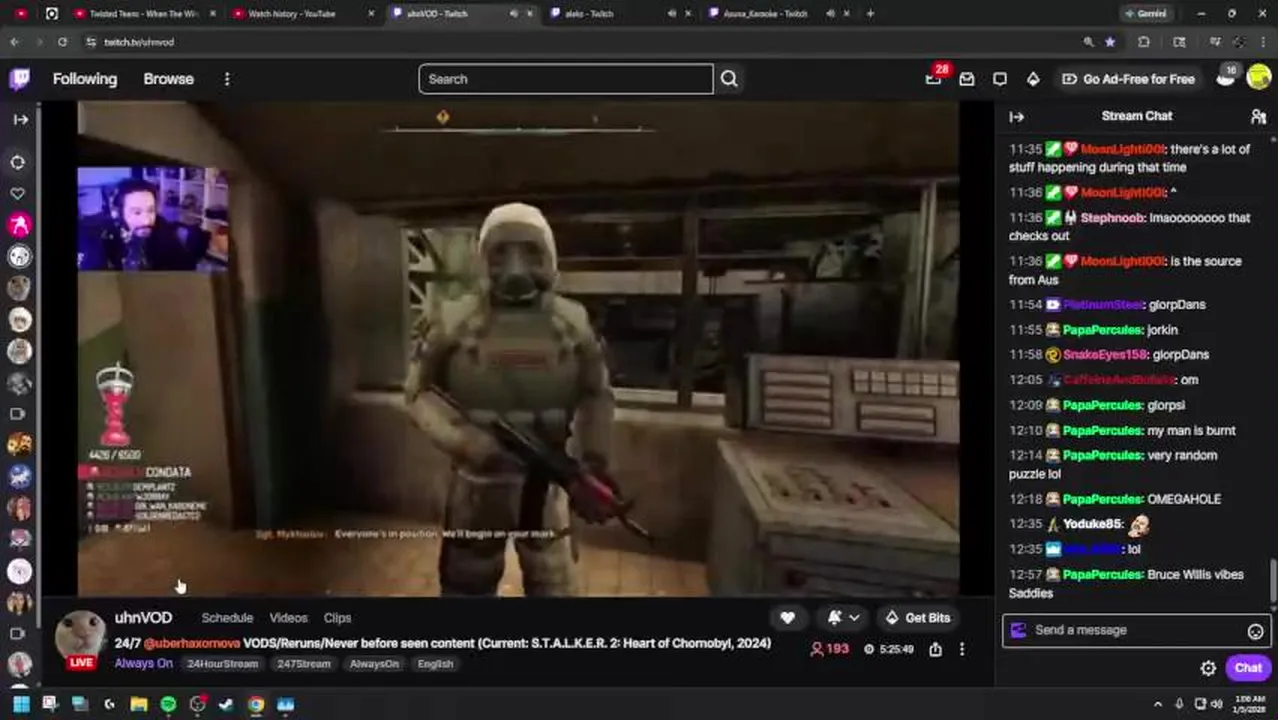Reload the page
The image size is (1278, 720).
pyautogui.click(x=62, y=42)
